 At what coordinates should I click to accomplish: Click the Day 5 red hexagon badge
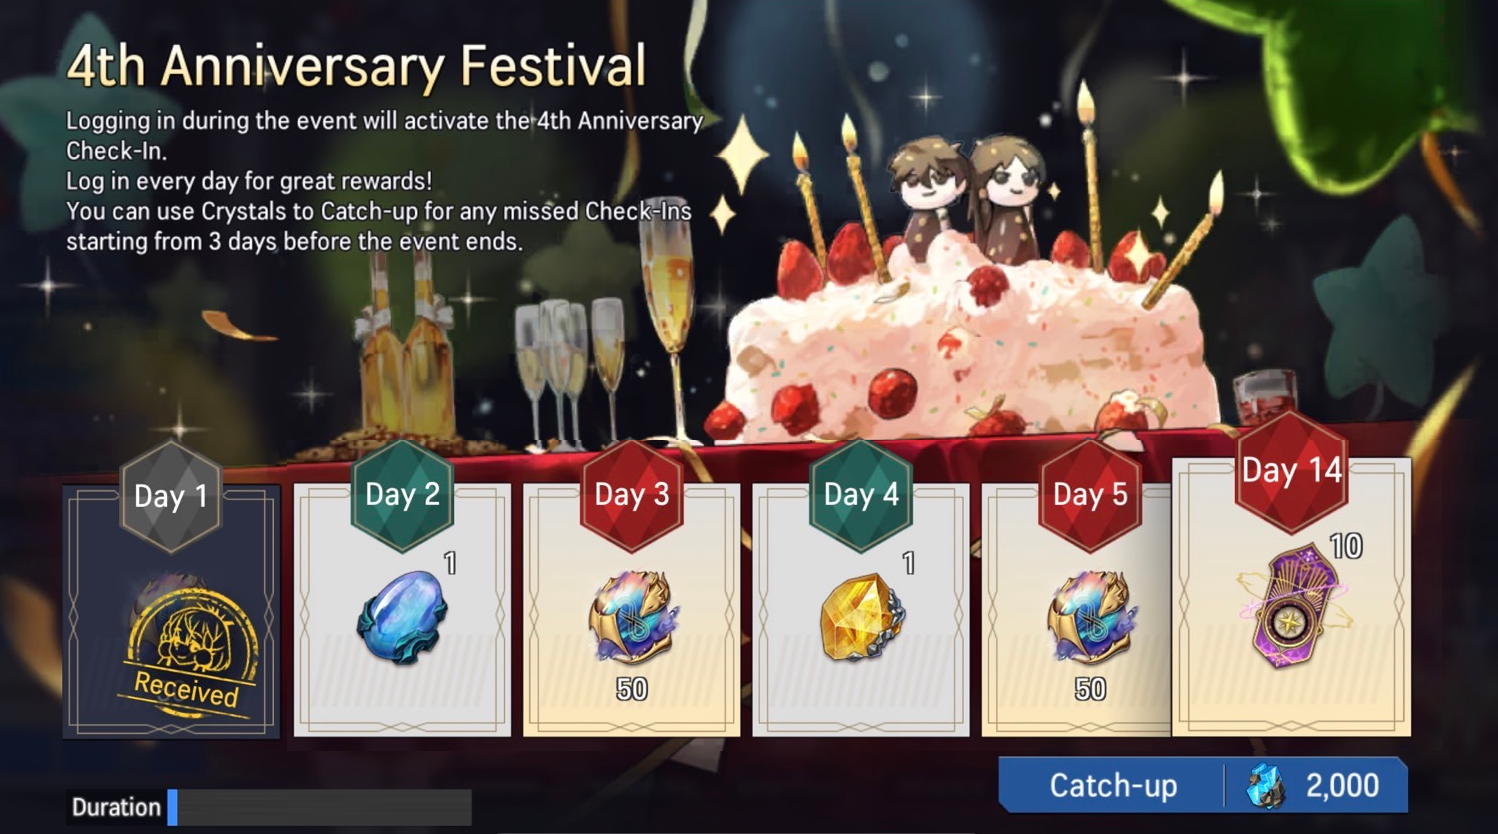click(1090, 495)
